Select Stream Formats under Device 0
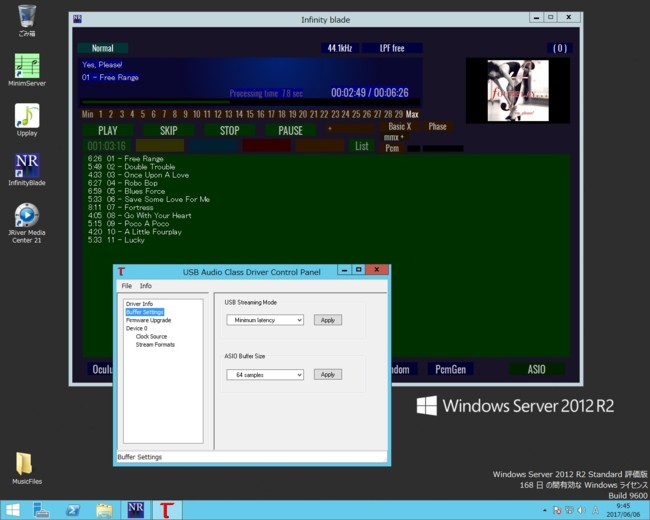 coord(155,345)
